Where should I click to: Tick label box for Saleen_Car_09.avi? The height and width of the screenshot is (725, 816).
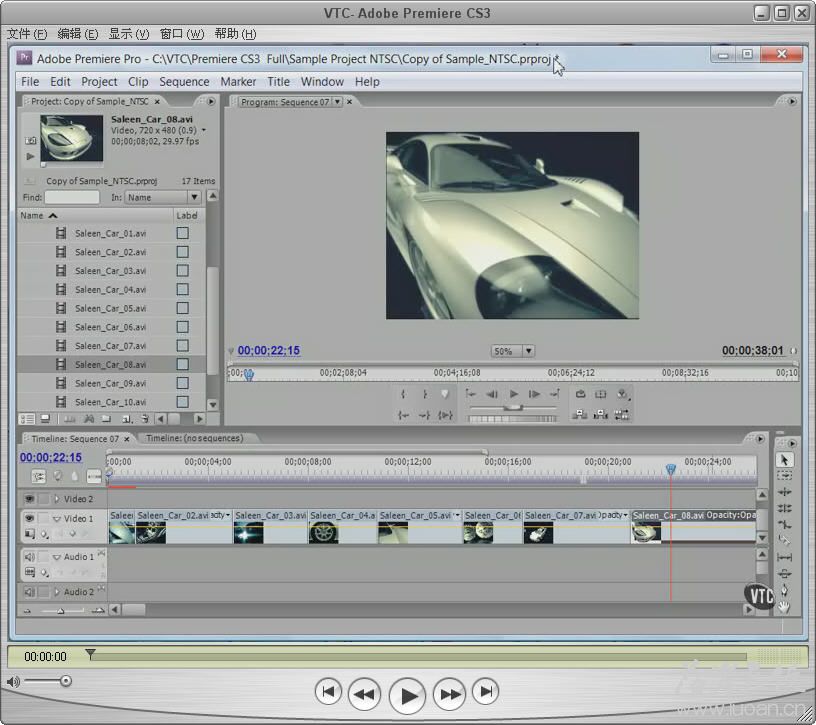pyautogui.click(x=182, y=383)
